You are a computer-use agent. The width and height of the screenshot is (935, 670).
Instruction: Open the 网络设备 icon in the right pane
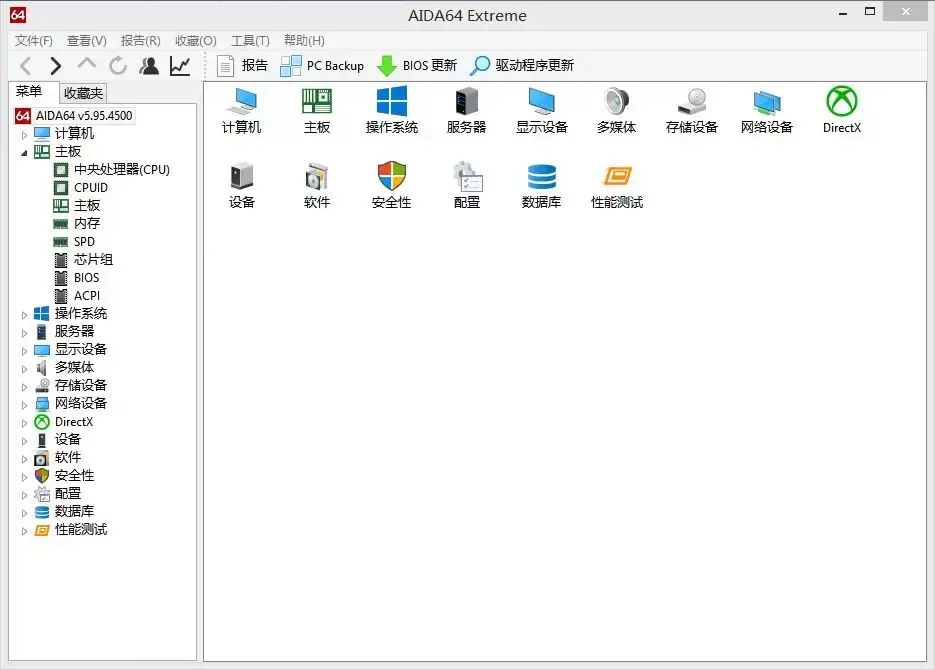[767, 110]
